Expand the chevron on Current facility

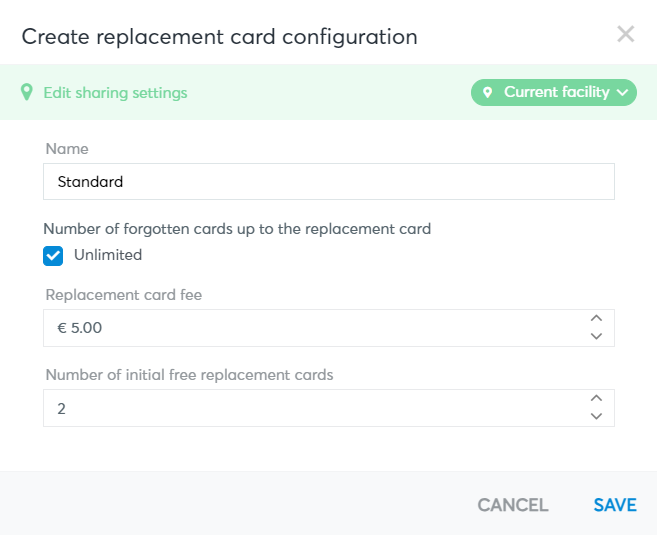click(x=623, y=92)
